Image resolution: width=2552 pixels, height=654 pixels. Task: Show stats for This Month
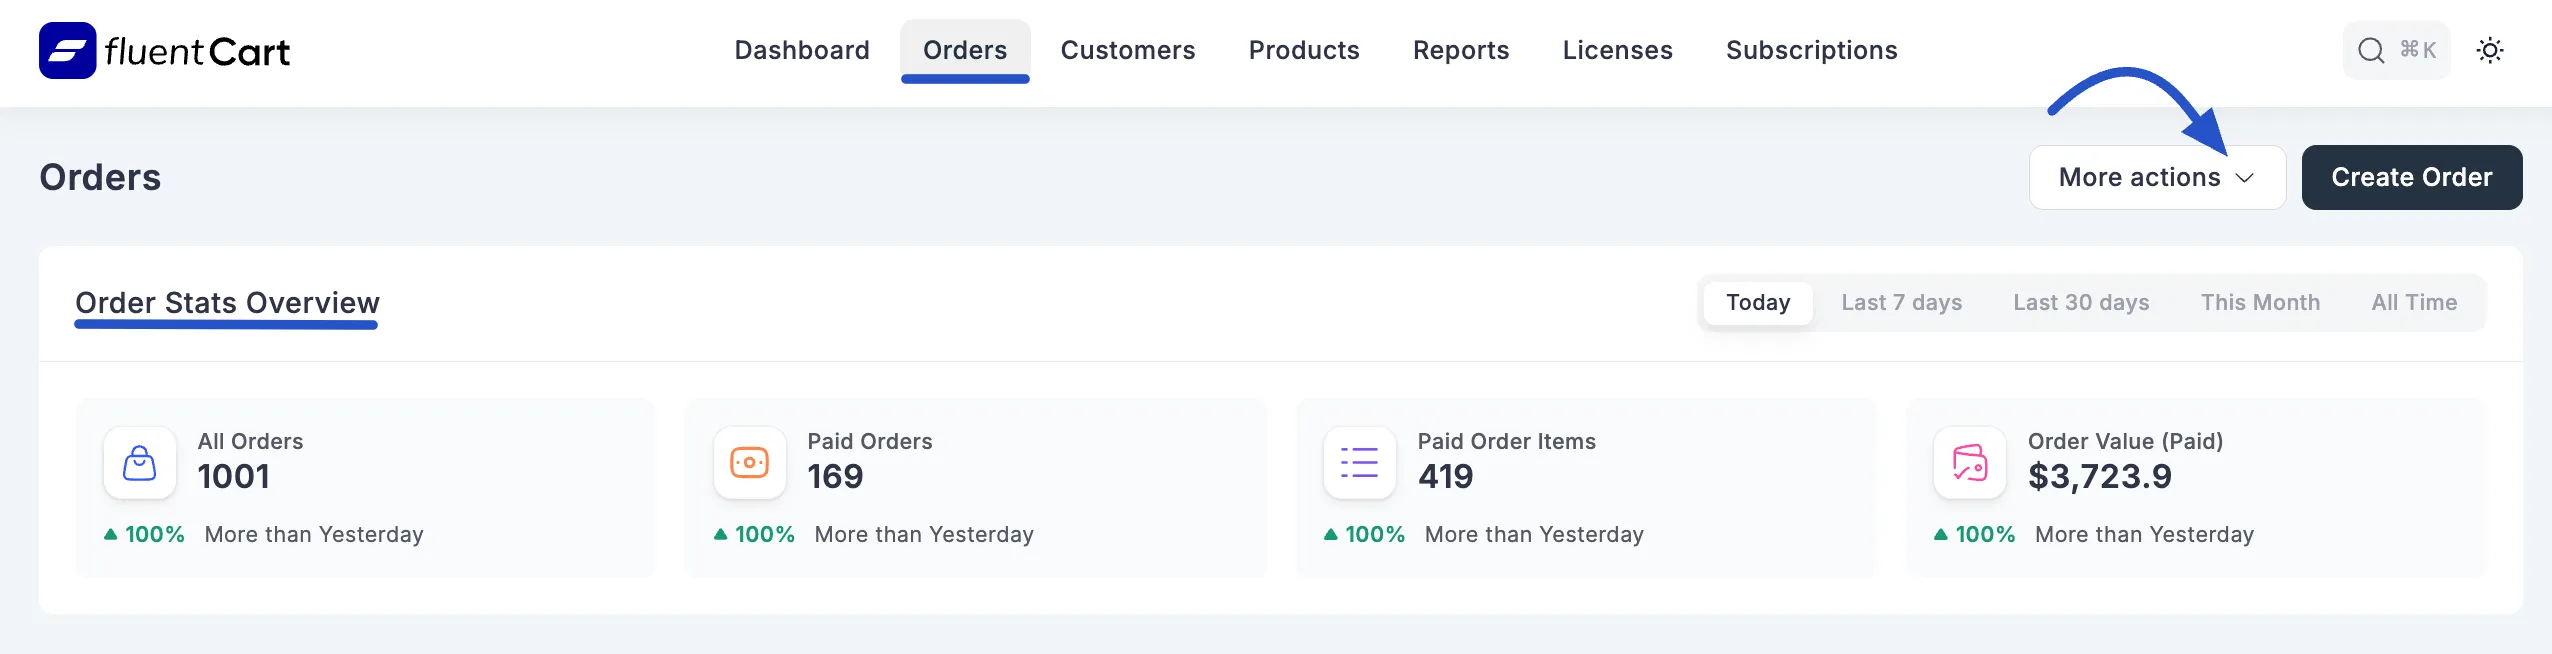2260,302
